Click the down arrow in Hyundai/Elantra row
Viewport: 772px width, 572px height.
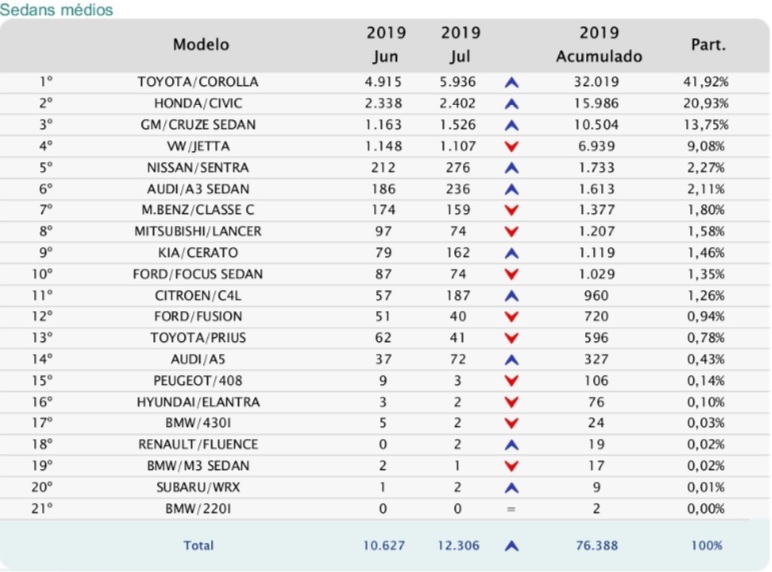point(512,402)
